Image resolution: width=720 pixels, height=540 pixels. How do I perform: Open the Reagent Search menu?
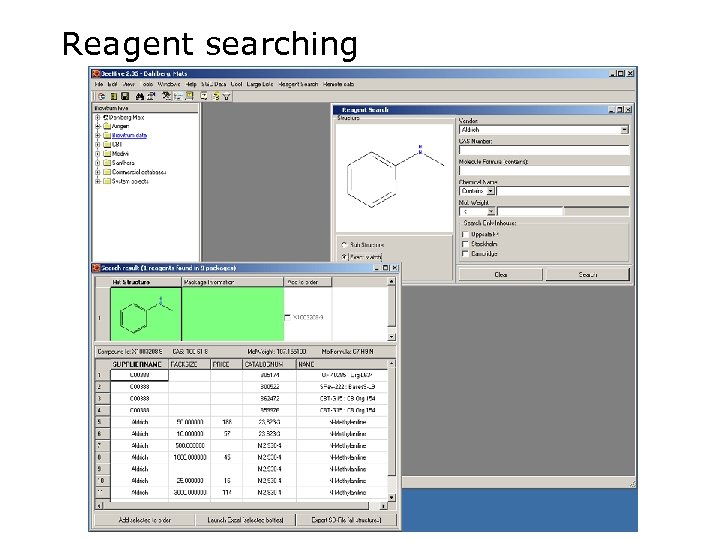298,84
